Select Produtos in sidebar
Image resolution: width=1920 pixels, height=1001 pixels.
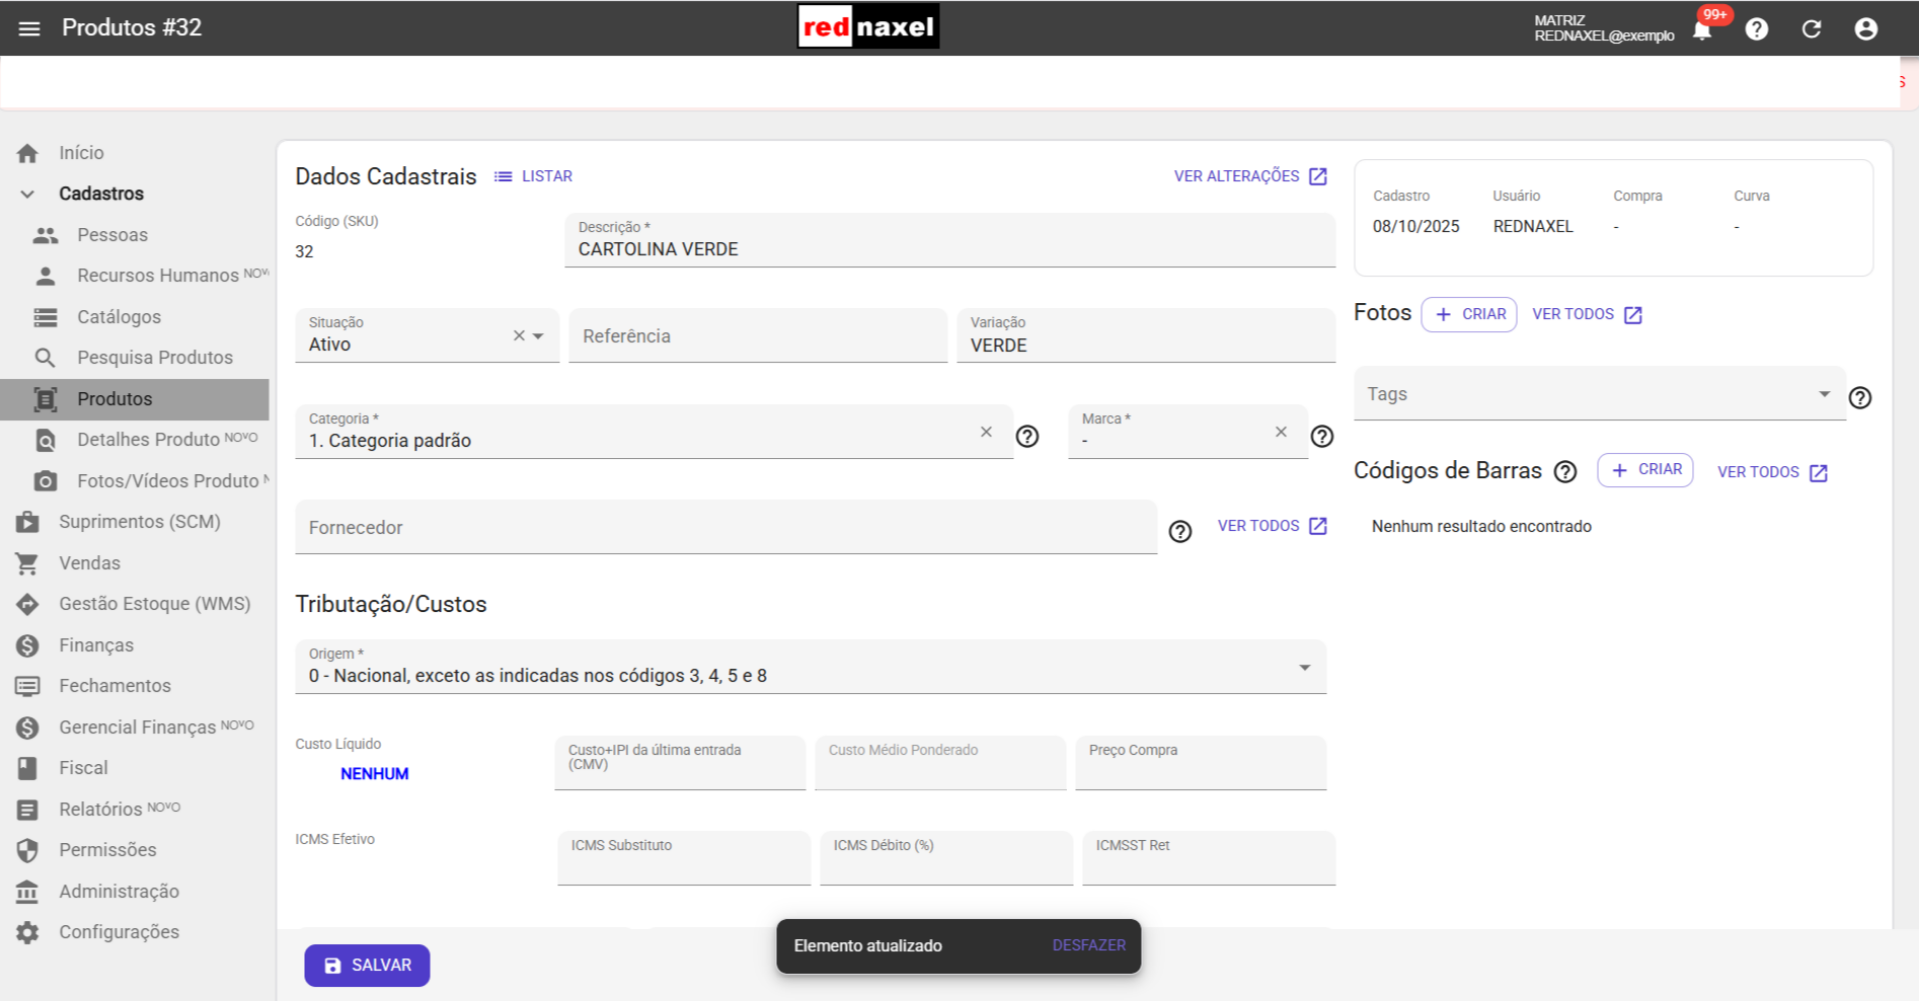135,399
